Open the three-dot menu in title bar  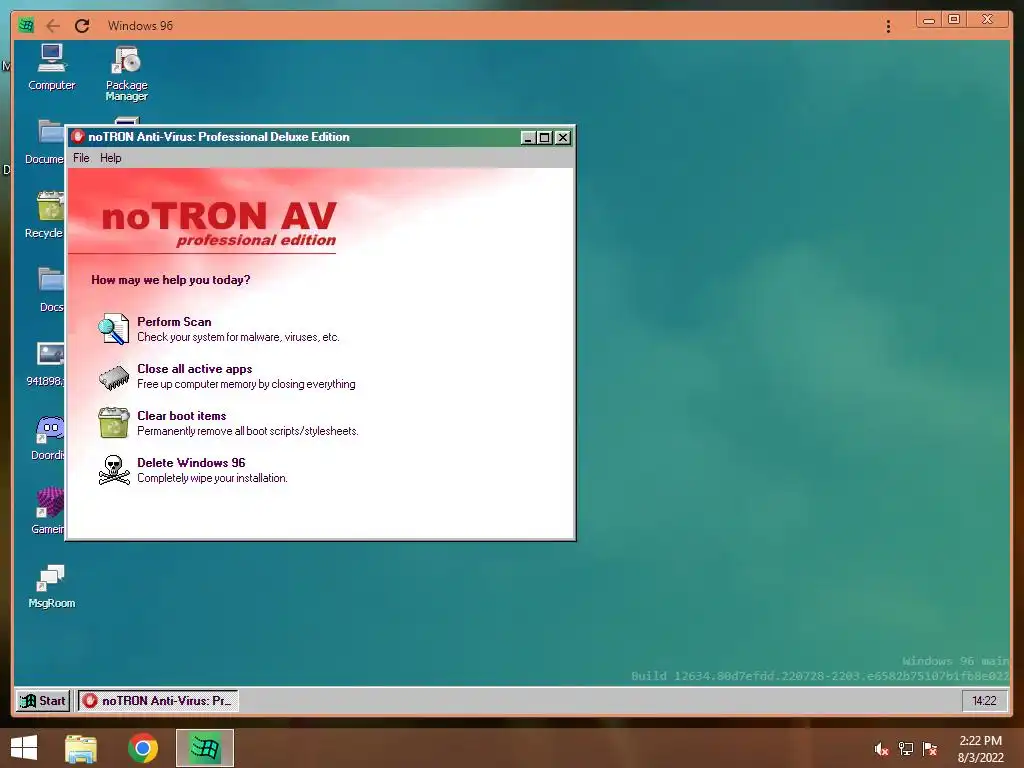(888, 26)
